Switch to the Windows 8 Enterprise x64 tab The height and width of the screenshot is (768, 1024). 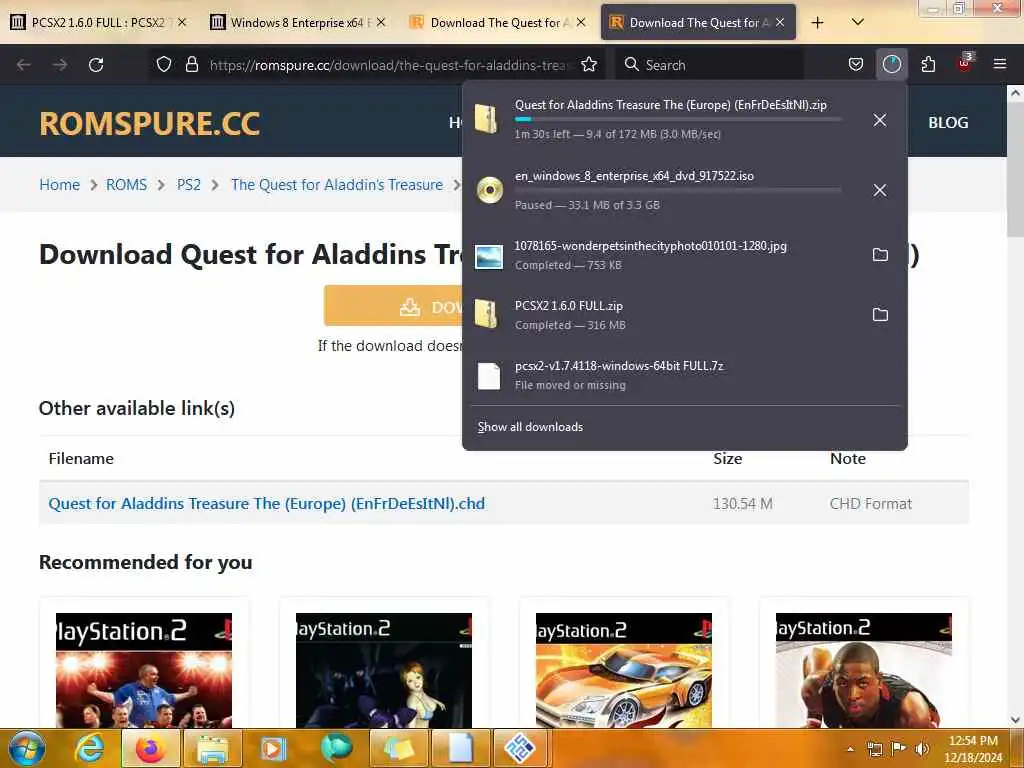pos(296,22)
